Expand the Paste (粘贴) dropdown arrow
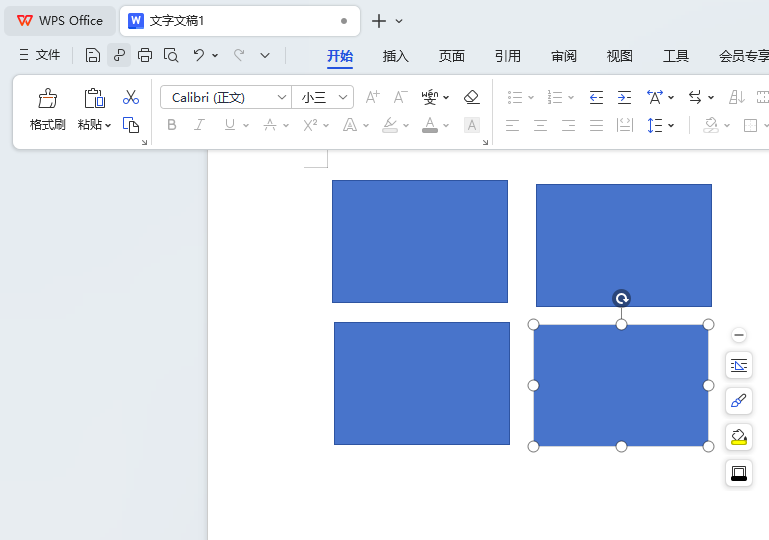The width and height of the screenshot is (769, 540). pyautogui.click(x=108, y=126)
